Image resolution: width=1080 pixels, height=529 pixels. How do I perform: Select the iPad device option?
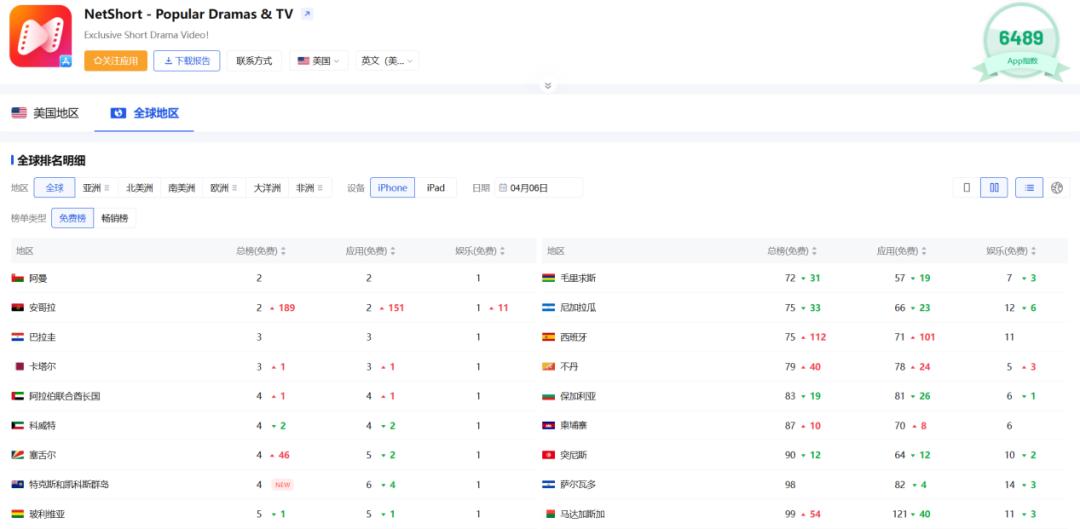(x=436, y=188)
